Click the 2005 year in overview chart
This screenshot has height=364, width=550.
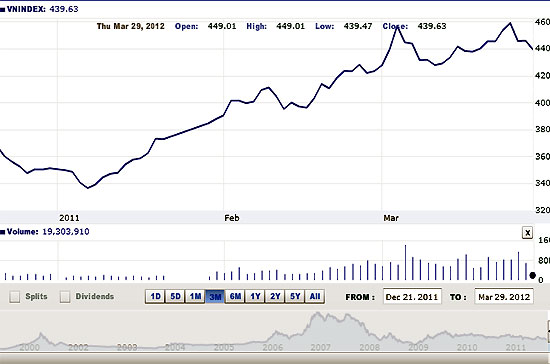[224, 347]
